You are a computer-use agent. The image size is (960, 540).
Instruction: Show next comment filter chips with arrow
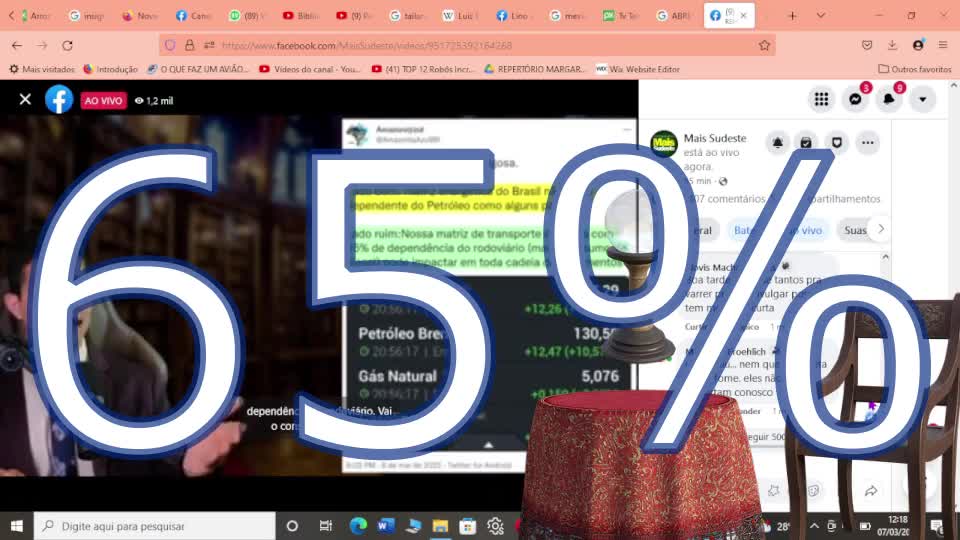click(x=880, y=229)
